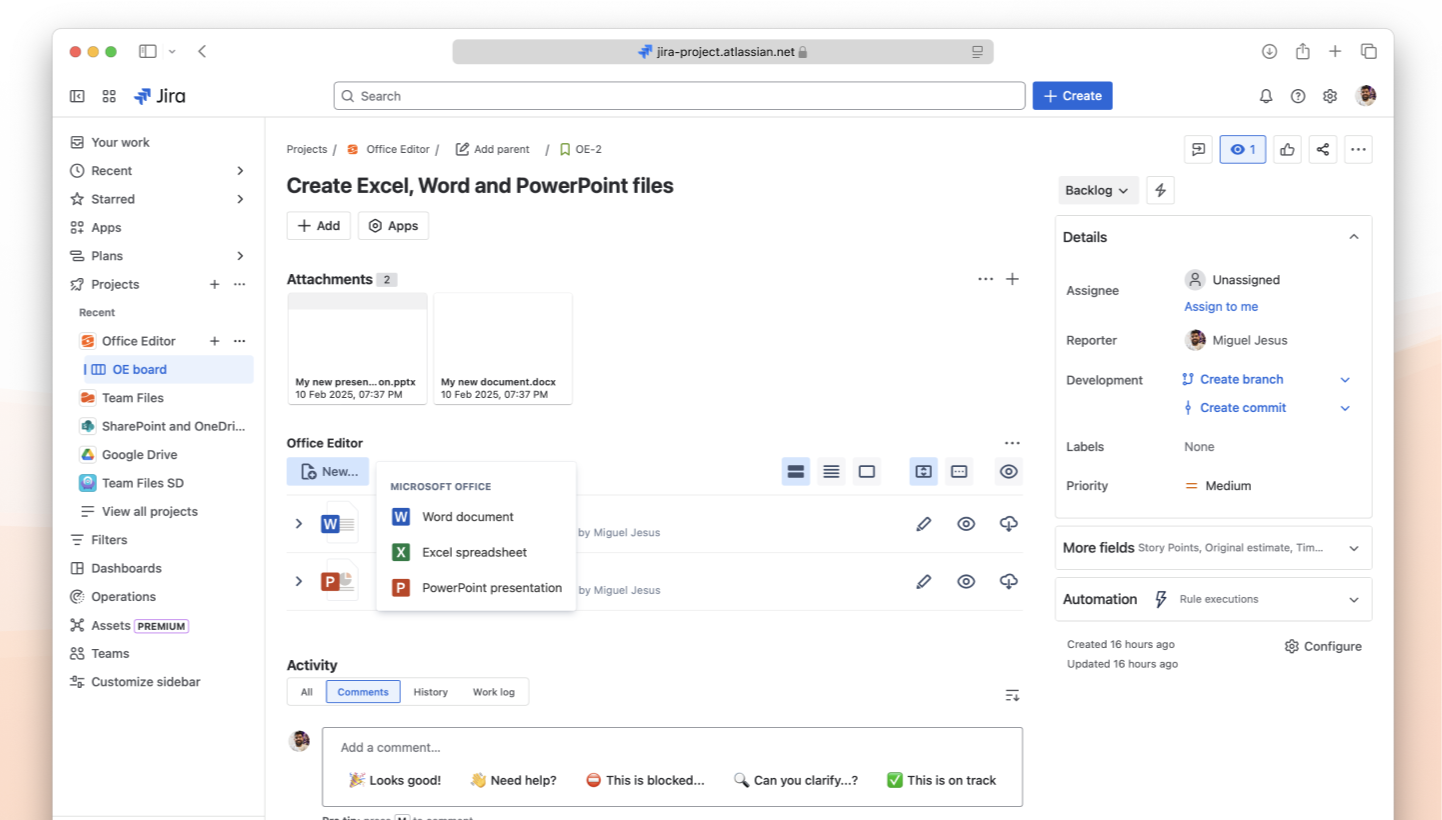Switch Office Editor to the compact list view
1442x820 pixels.
(831, 471)
